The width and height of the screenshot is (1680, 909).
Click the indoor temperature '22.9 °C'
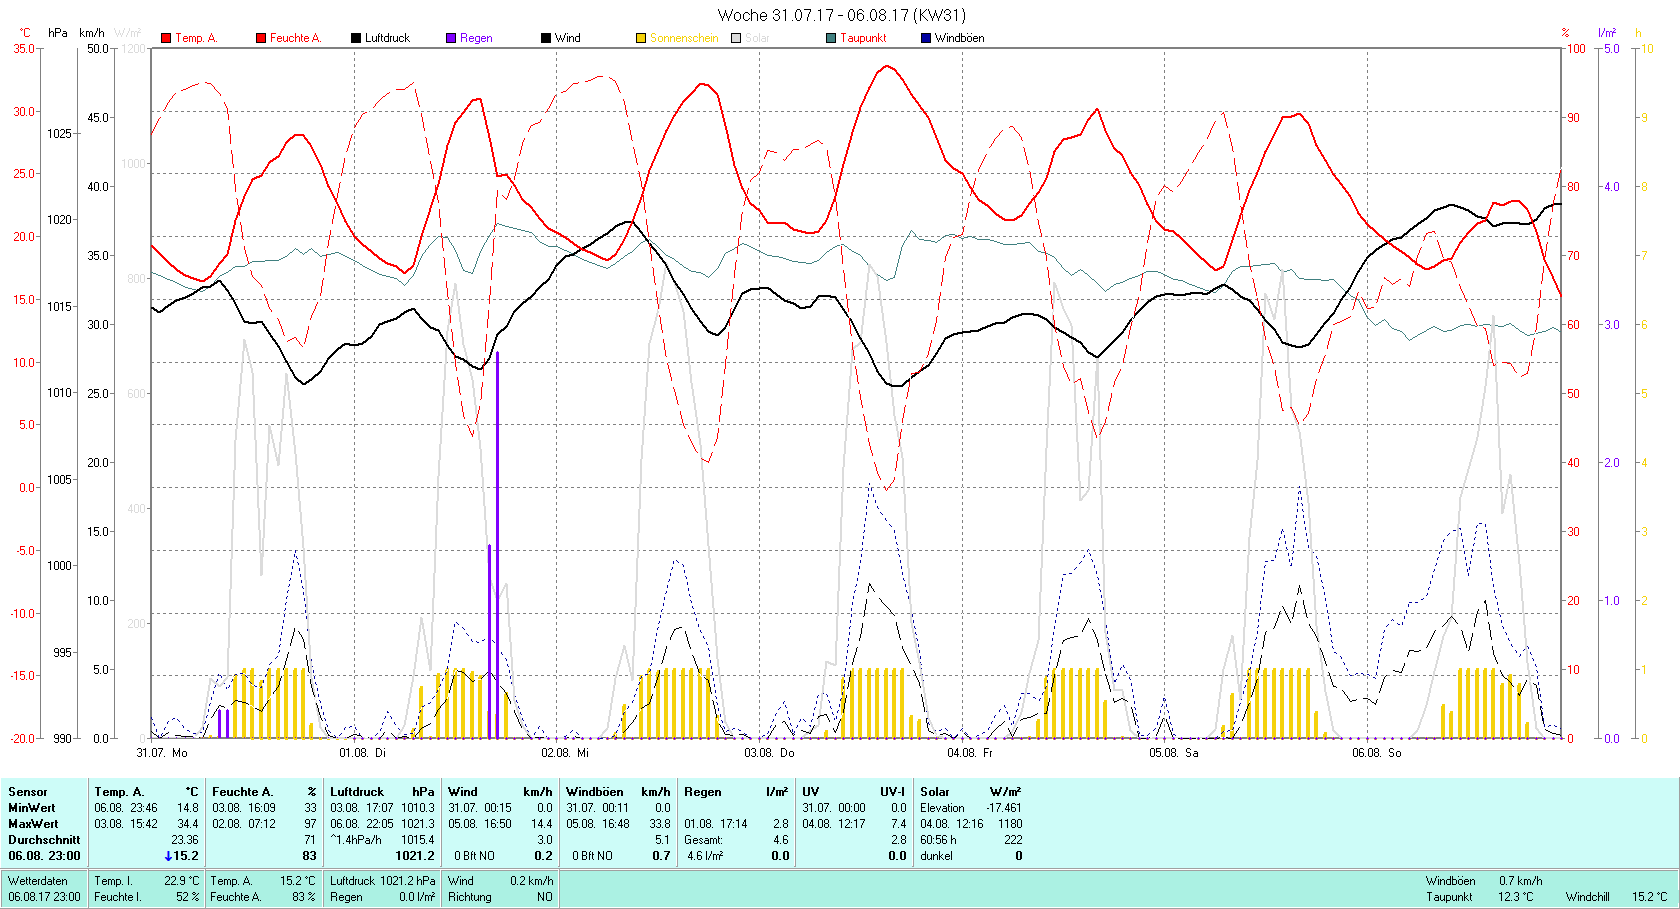[x=181, y=881]
